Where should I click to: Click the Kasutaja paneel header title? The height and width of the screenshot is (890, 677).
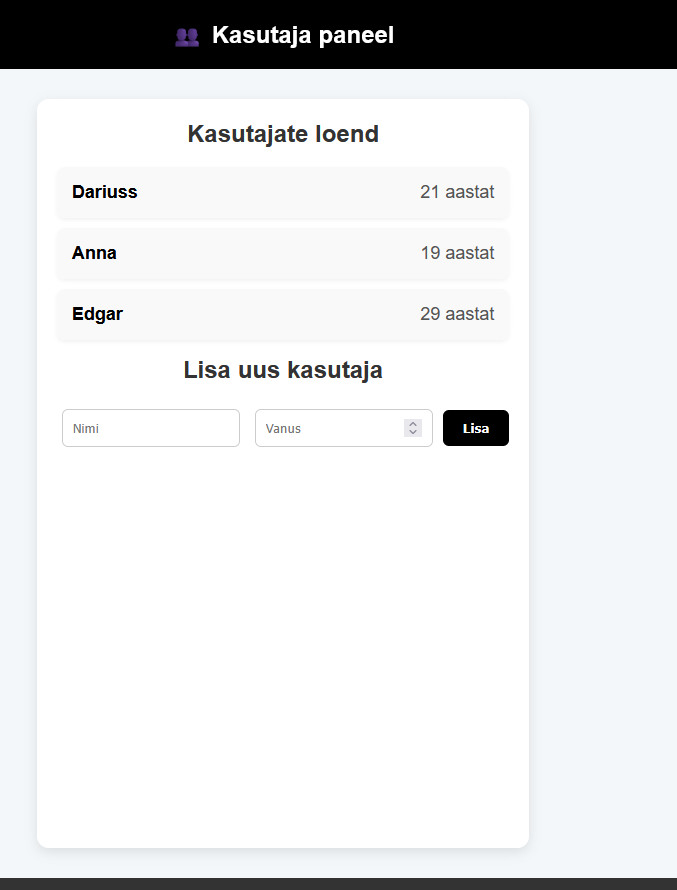303,36
